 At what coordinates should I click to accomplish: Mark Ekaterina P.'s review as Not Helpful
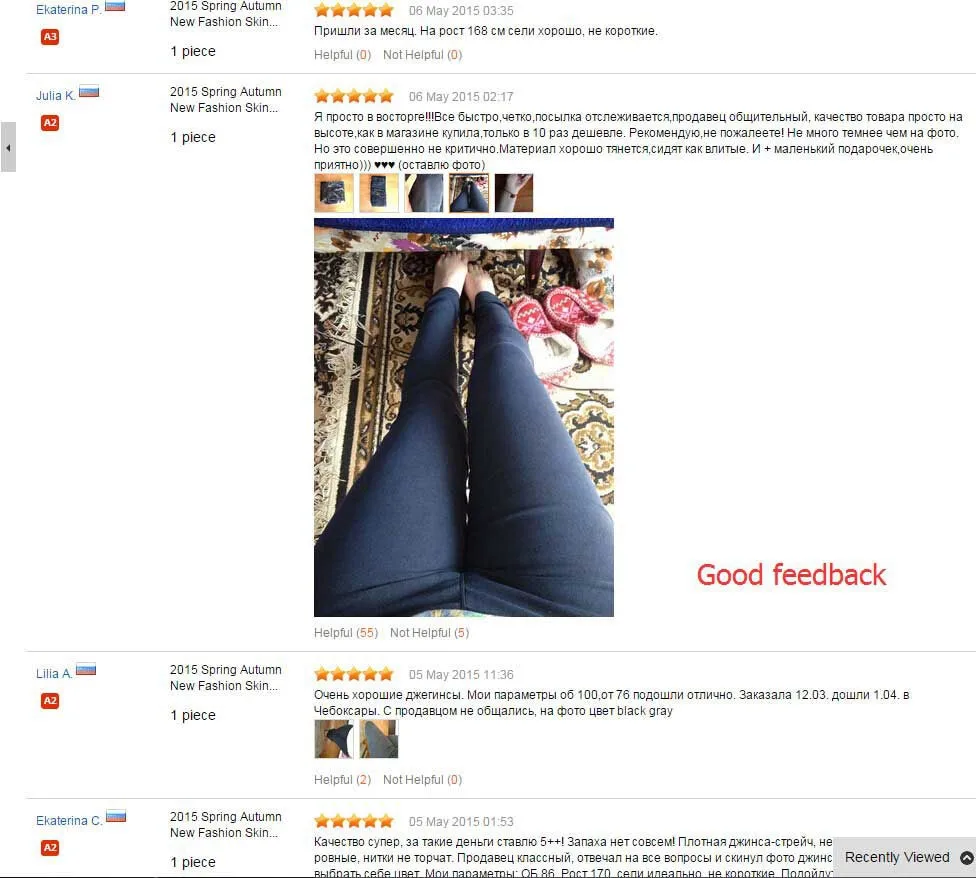point(423,55)
